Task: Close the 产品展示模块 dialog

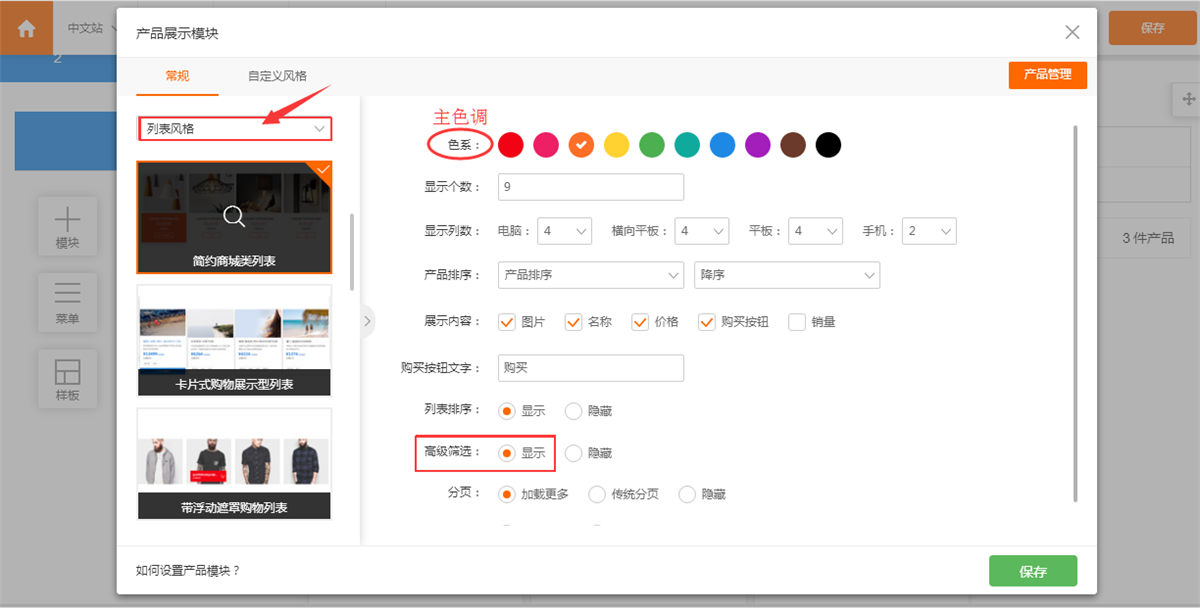Action: 1072,32
